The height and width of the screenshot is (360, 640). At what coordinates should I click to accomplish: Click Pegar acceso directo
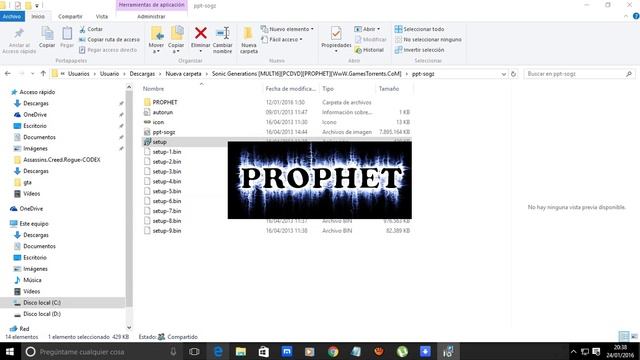(x=108, y=50)
